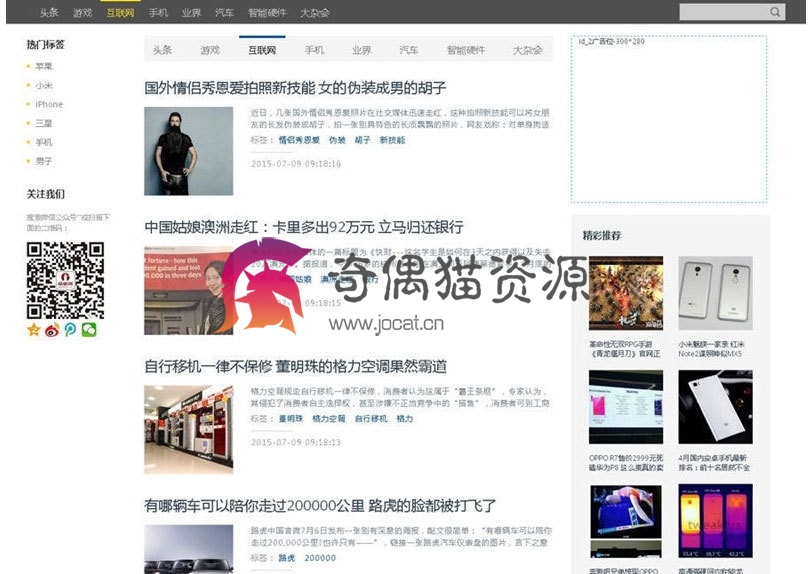Open the 苹果 hot tag

(44, 66)
